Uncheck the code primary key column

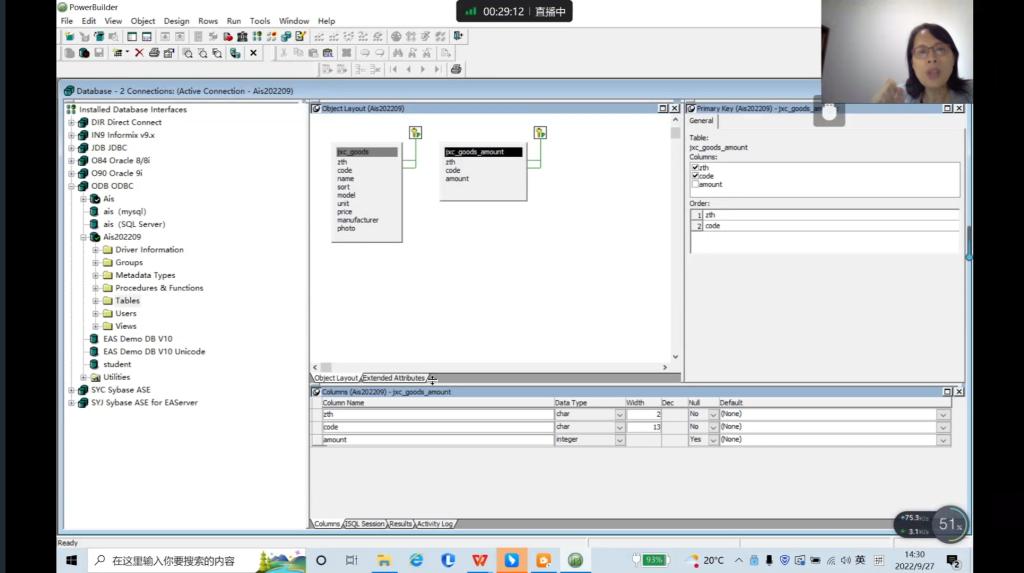coord(695,176)
